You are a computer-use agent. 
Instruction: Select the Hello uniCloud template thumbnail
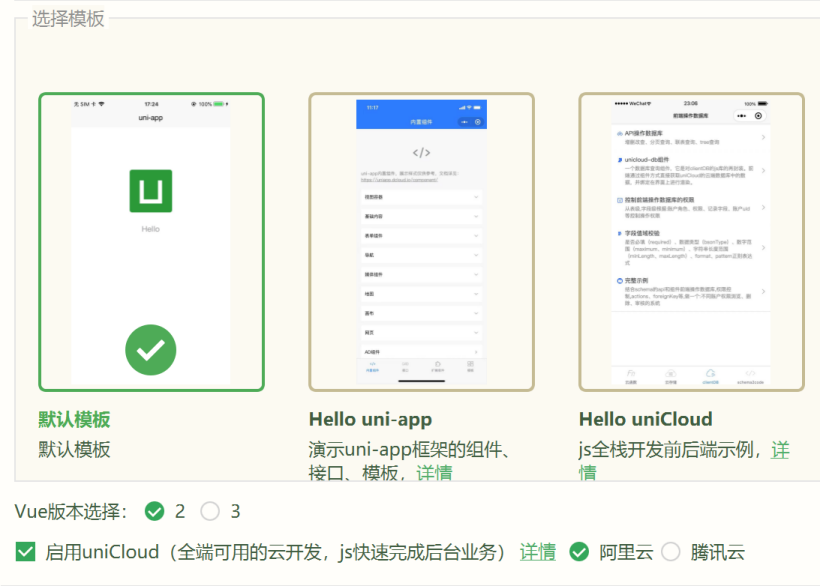tap(691, 242)
